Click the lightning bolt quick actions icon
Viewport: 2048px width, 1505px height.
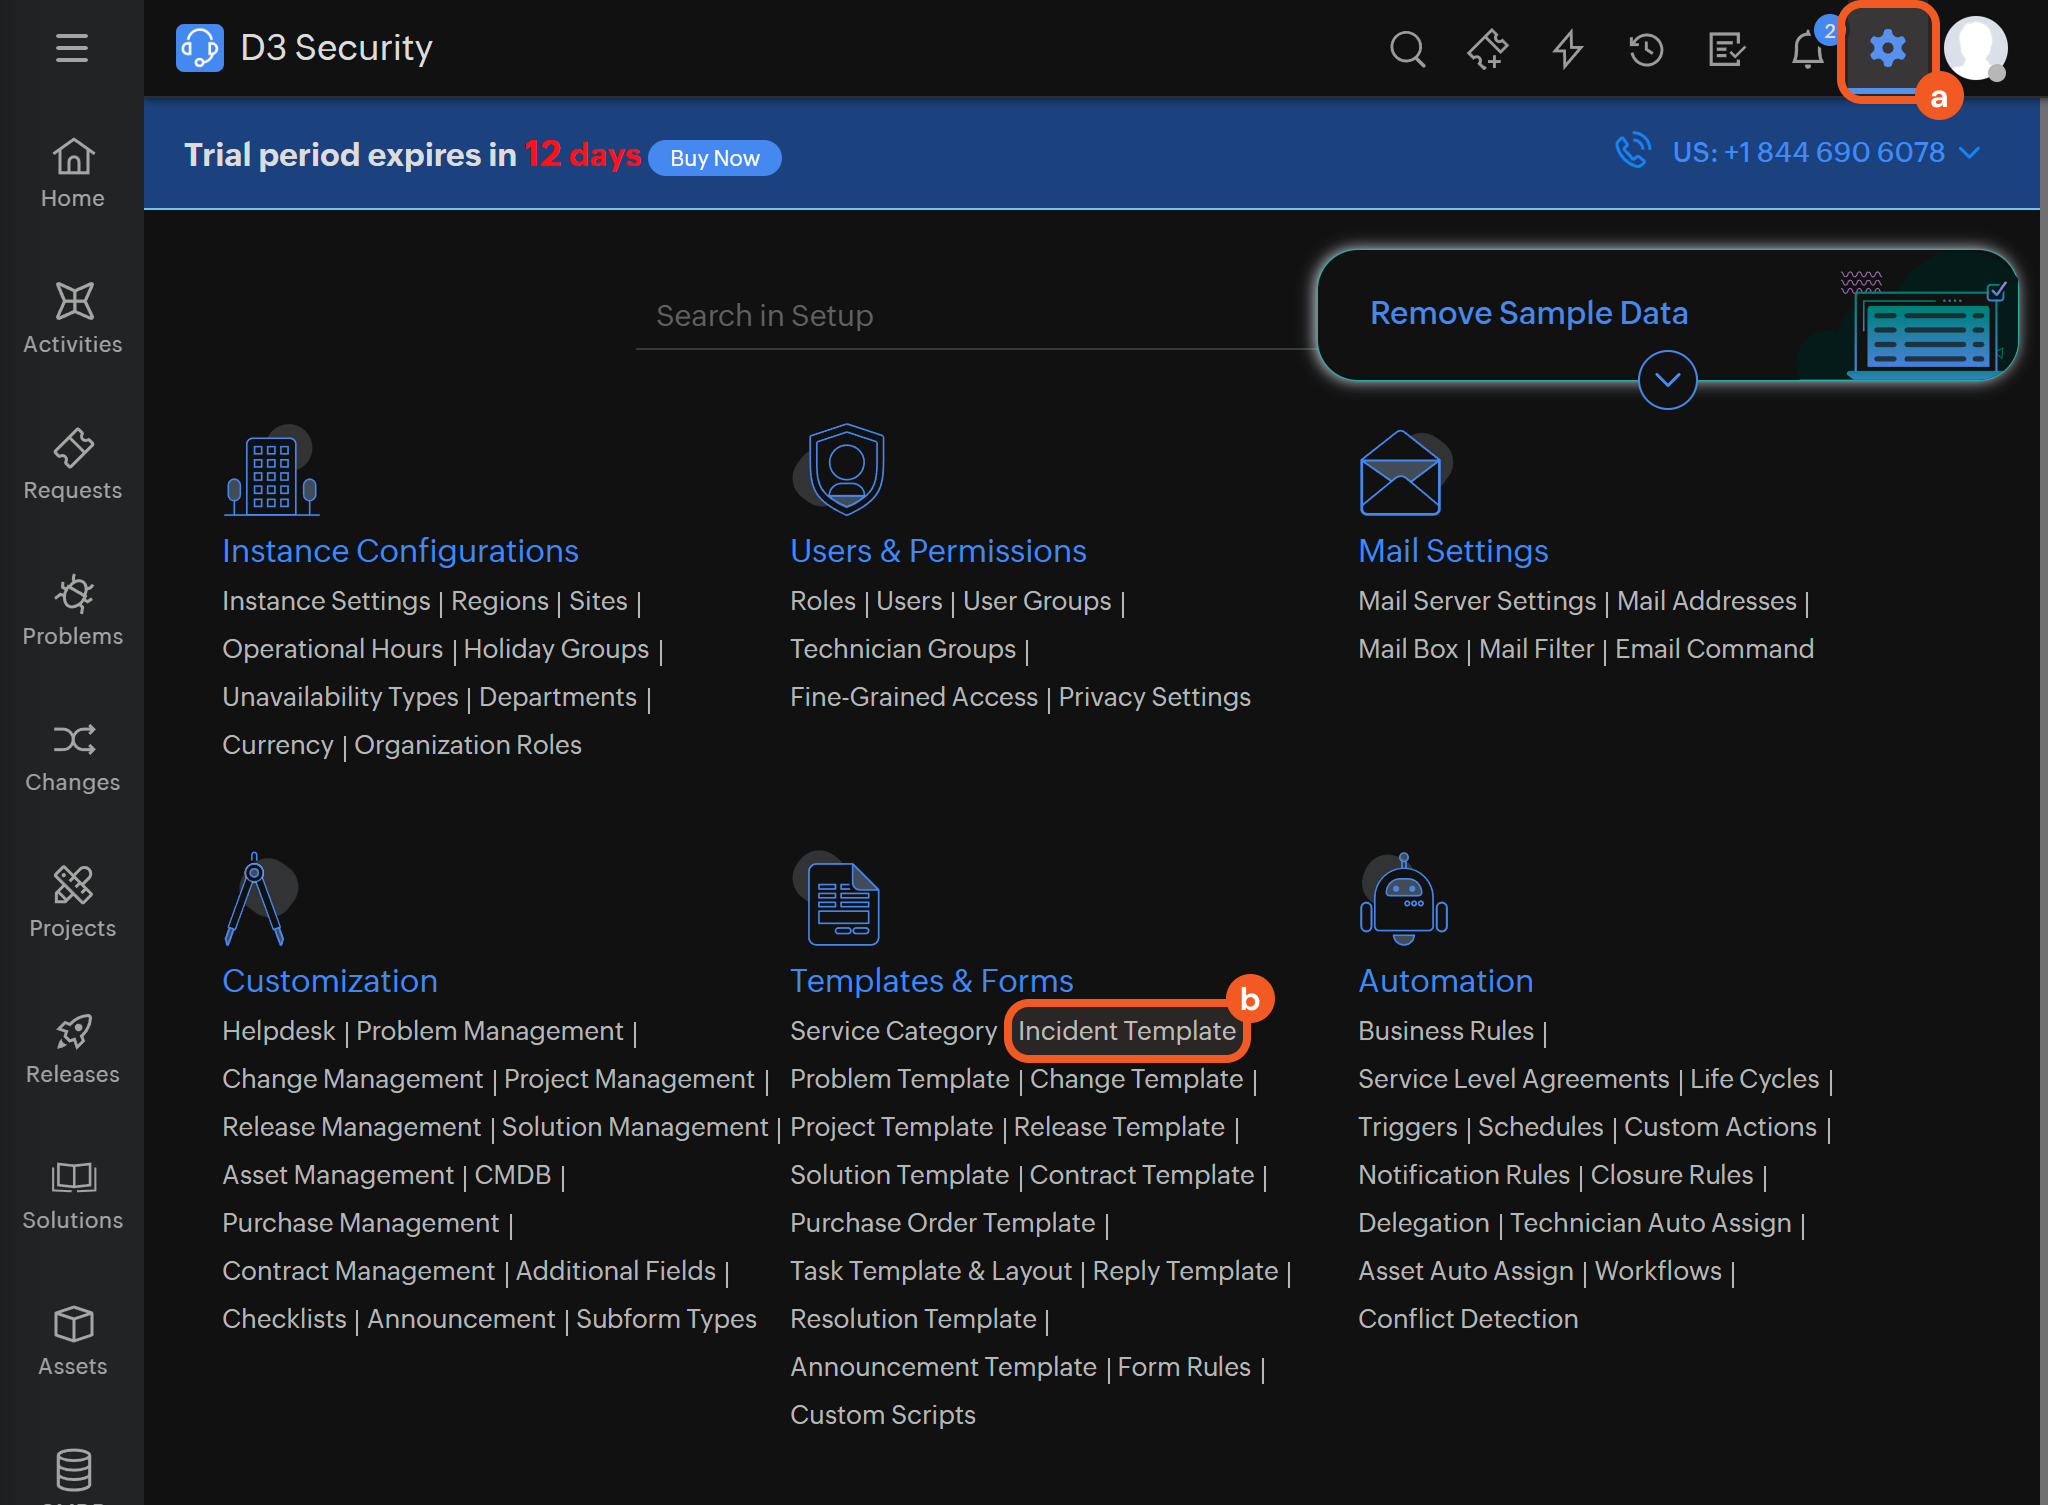[1567, 48]
